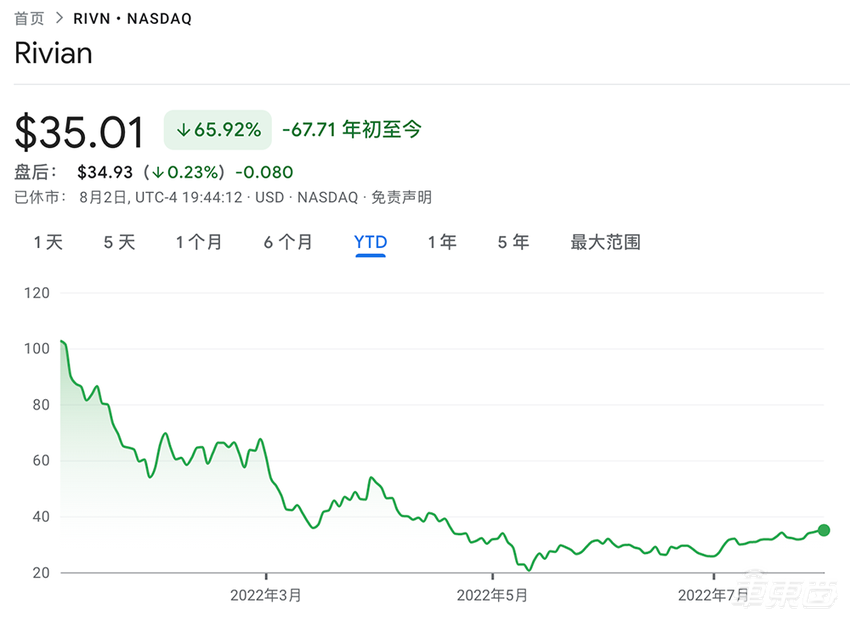Click the RIVN · NASDAQ breadcrumb entry
Viewport: 850px width, 621px height.
tap(133, 17)
